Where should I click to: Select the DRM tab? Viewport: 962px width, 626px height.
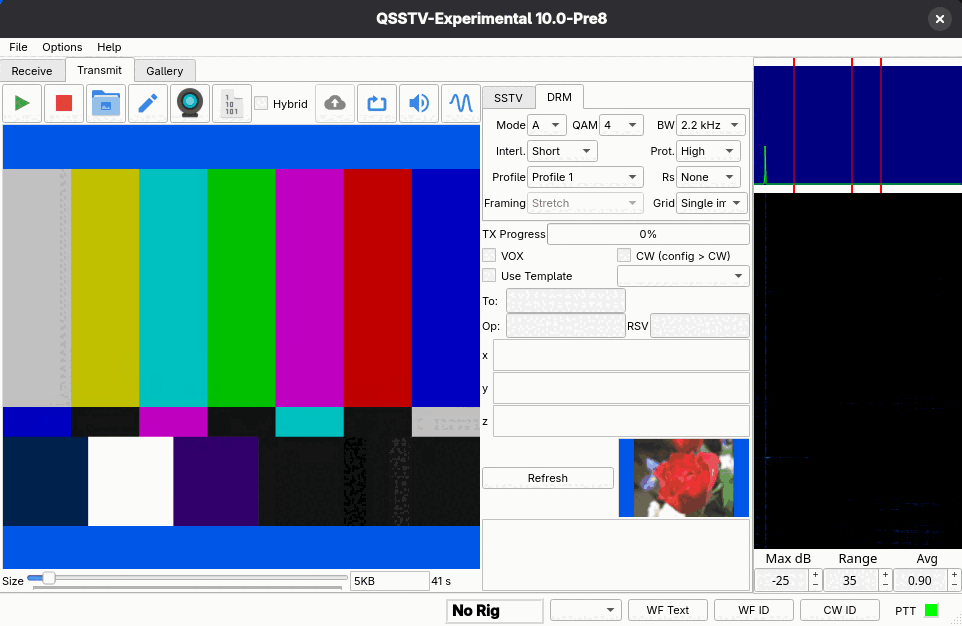(559, 97)
